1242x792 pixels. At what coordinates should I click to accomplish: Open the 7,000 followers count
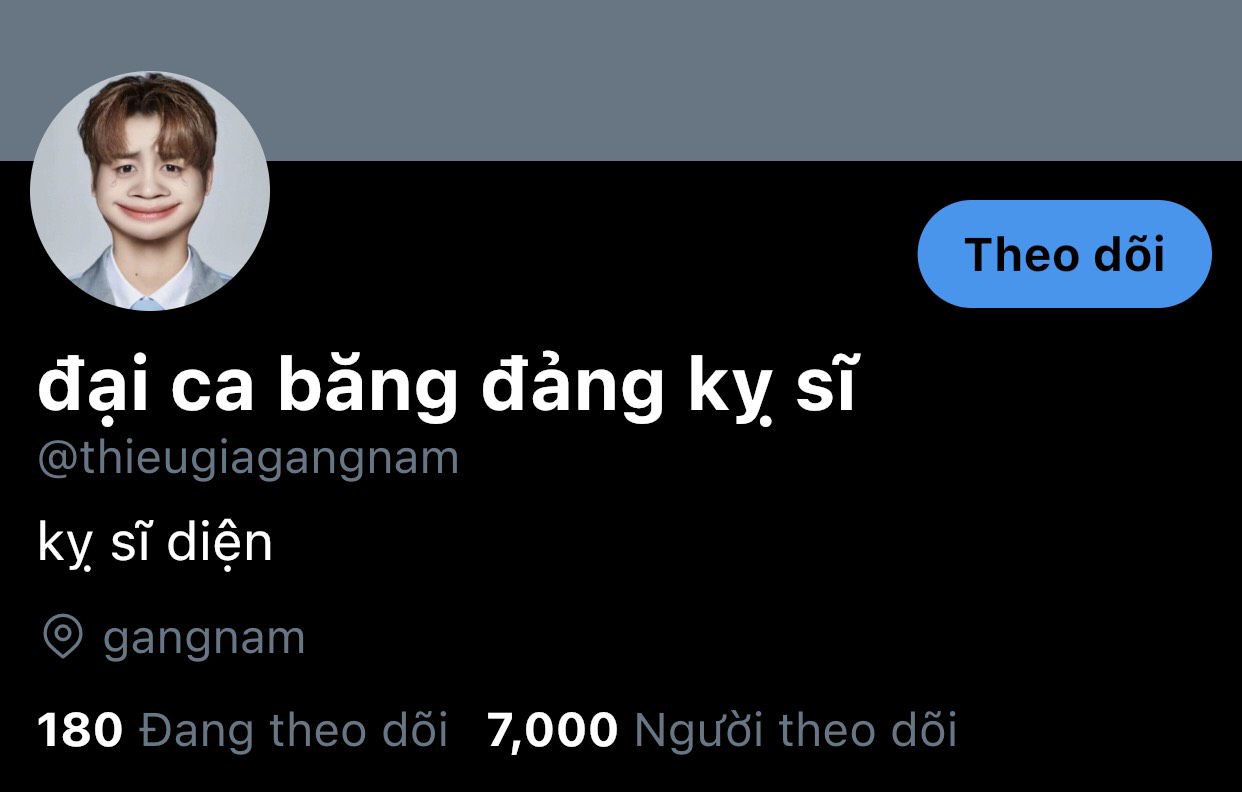(552, 731)
